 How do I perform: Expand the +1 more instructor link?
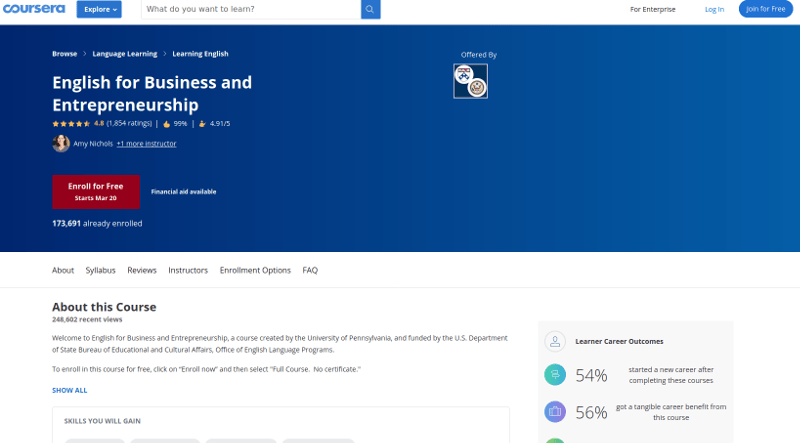click(x=146, y=143)
